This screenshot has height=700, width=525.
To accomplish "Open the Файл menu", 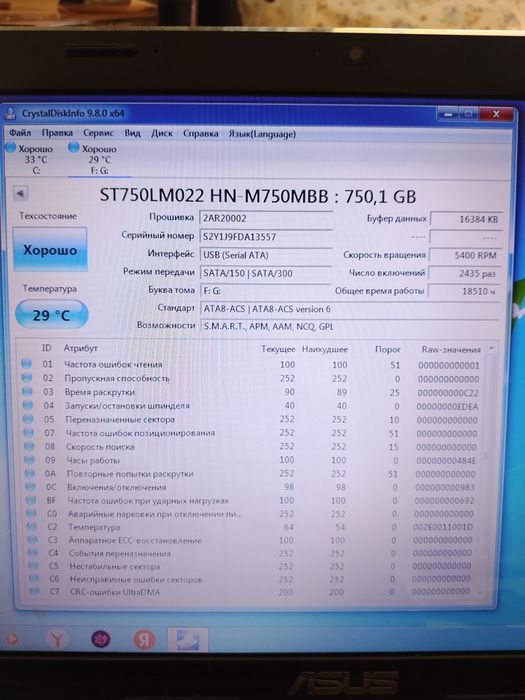I will tap(20, 133).
